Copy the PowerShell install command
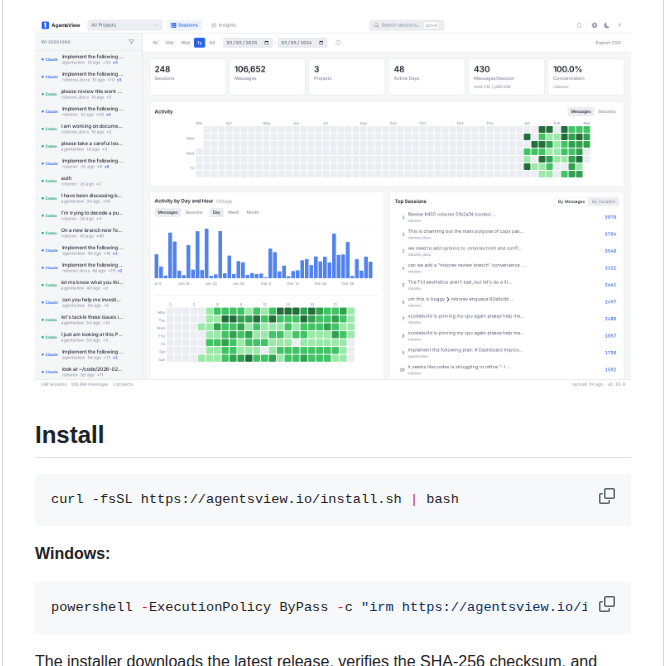The width and height of the screenshot is (666, 666). [606, 604]
